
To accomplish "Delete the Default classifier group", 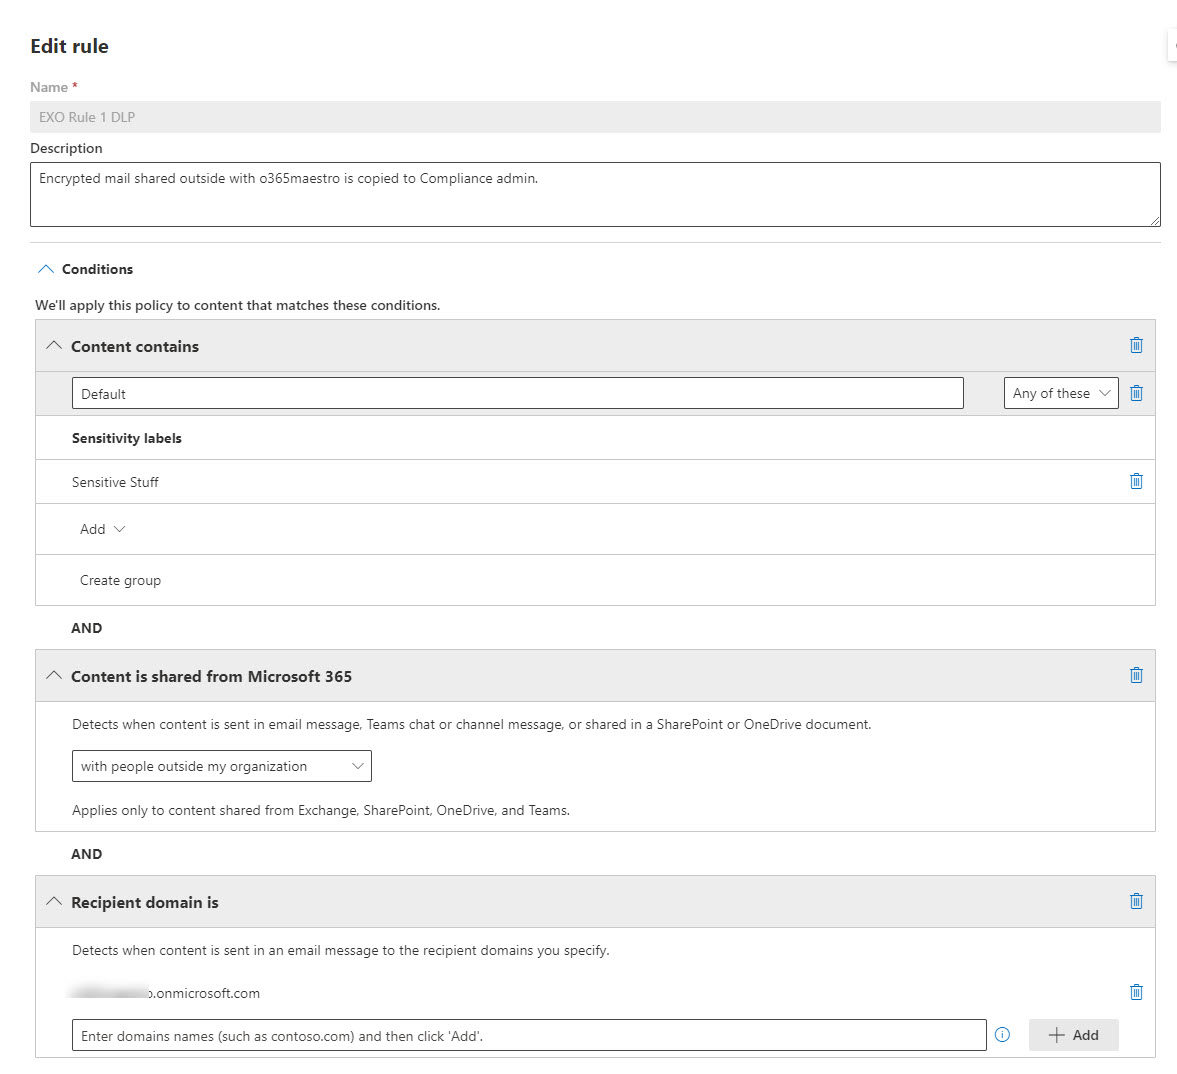I will (1136, 392).
